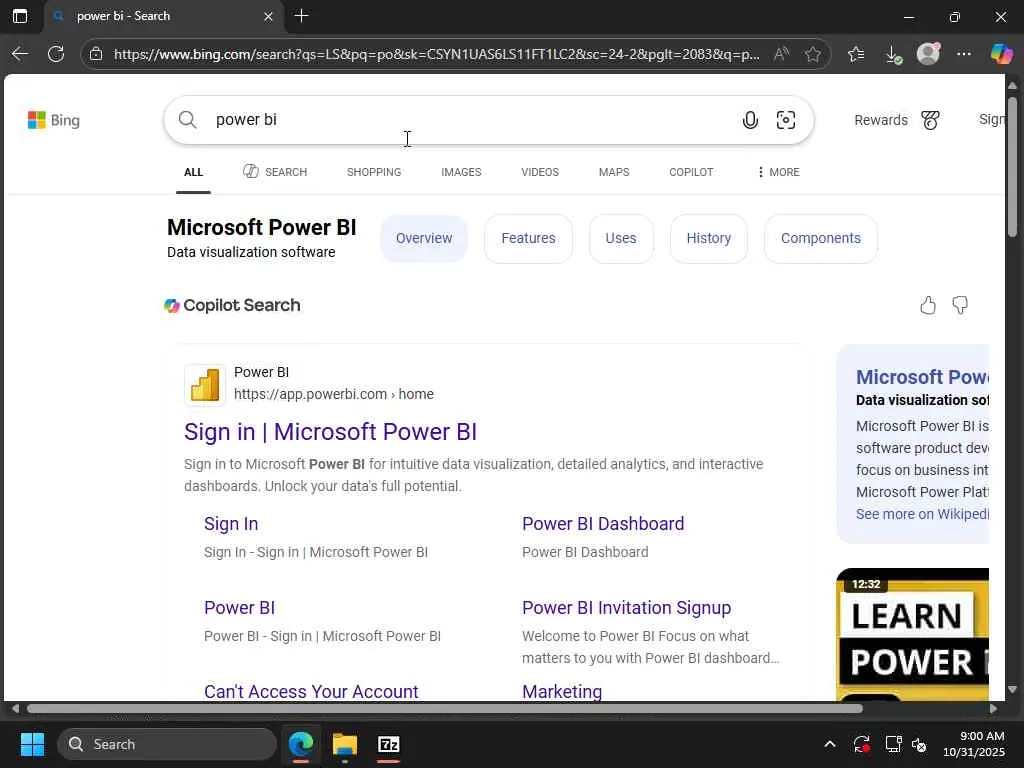Play the LEARN POWER video thumbnail
Screen dimensions: 1024x768
tap(912, 634)
